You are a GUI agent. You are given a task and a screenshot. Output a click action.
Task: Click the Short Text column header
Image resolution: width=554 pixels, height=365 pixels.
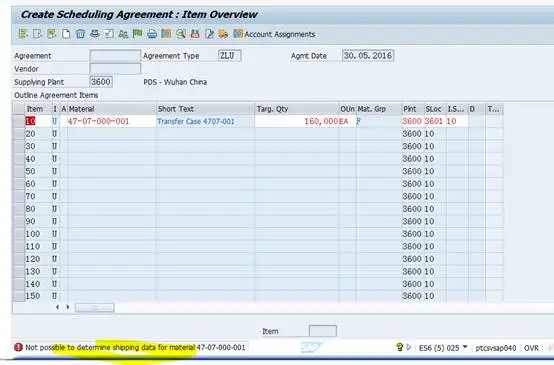205,109
